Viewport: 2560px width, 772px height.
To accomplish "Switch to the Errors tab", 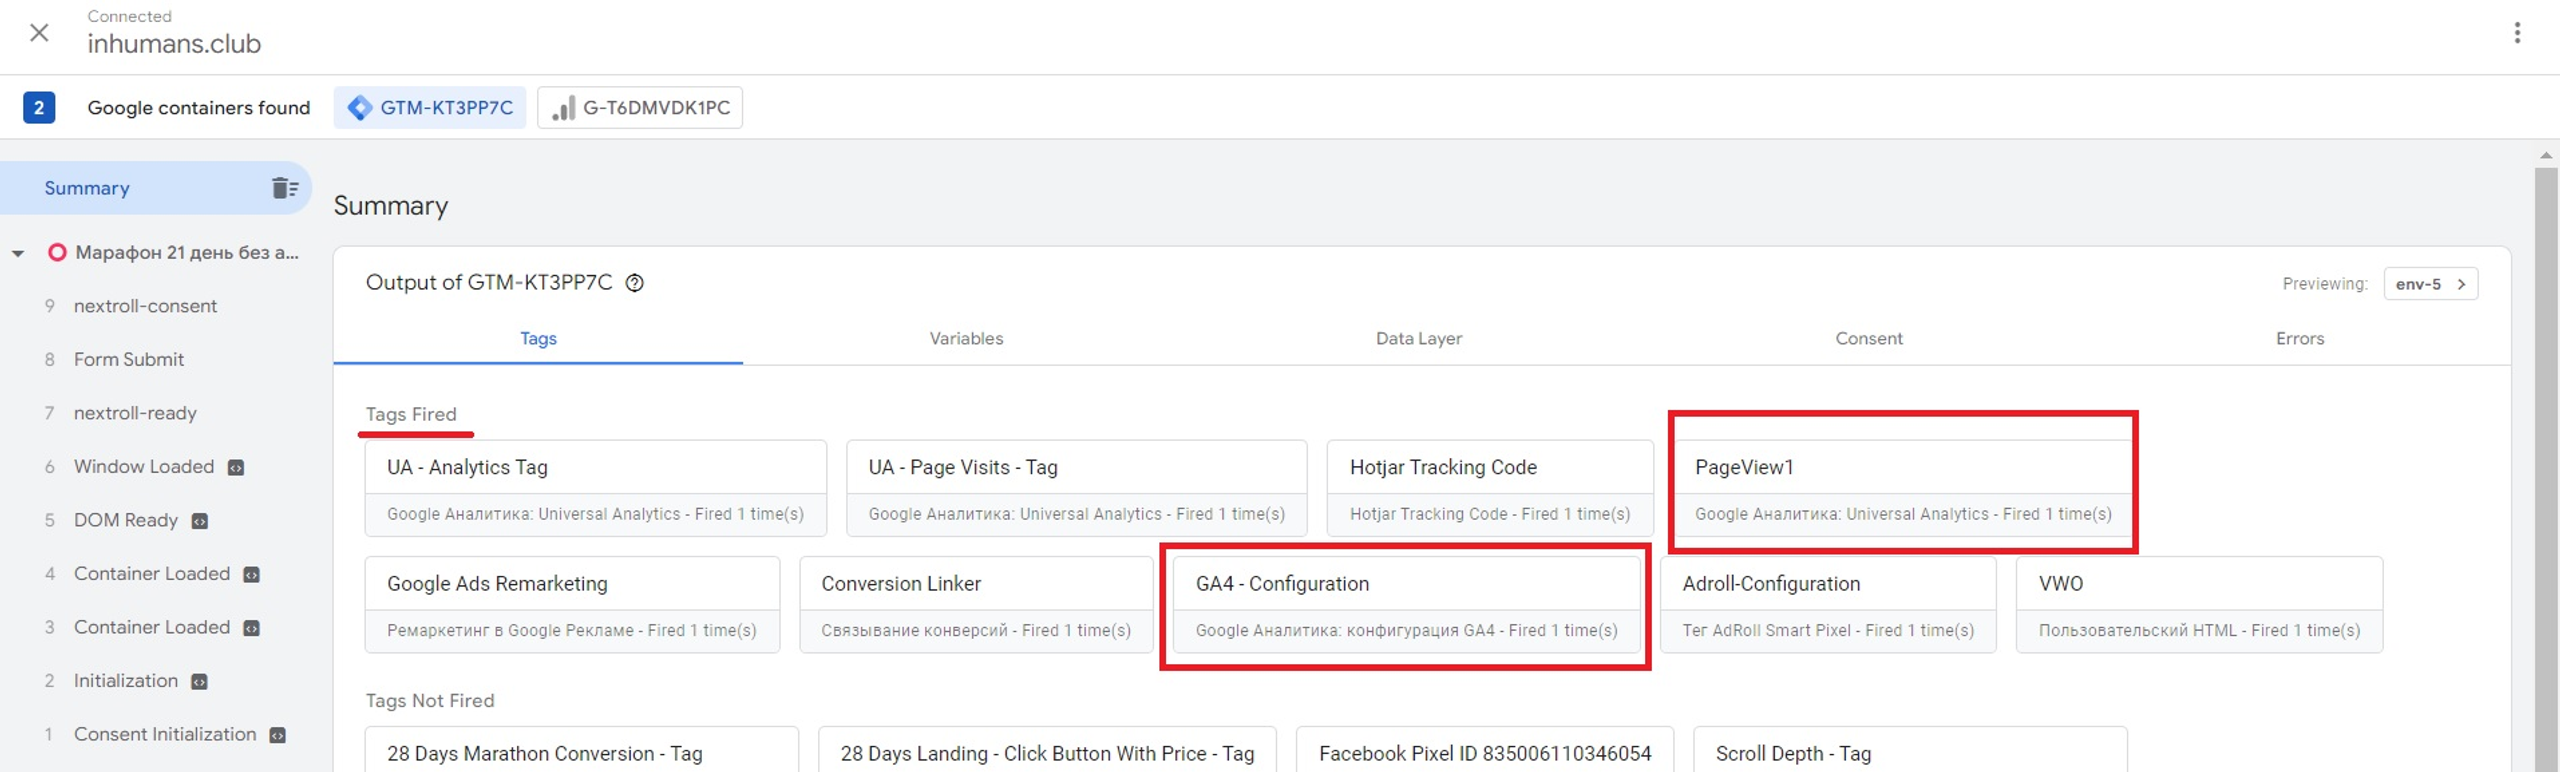I will pyautogui.click(x=2299, y=338).
